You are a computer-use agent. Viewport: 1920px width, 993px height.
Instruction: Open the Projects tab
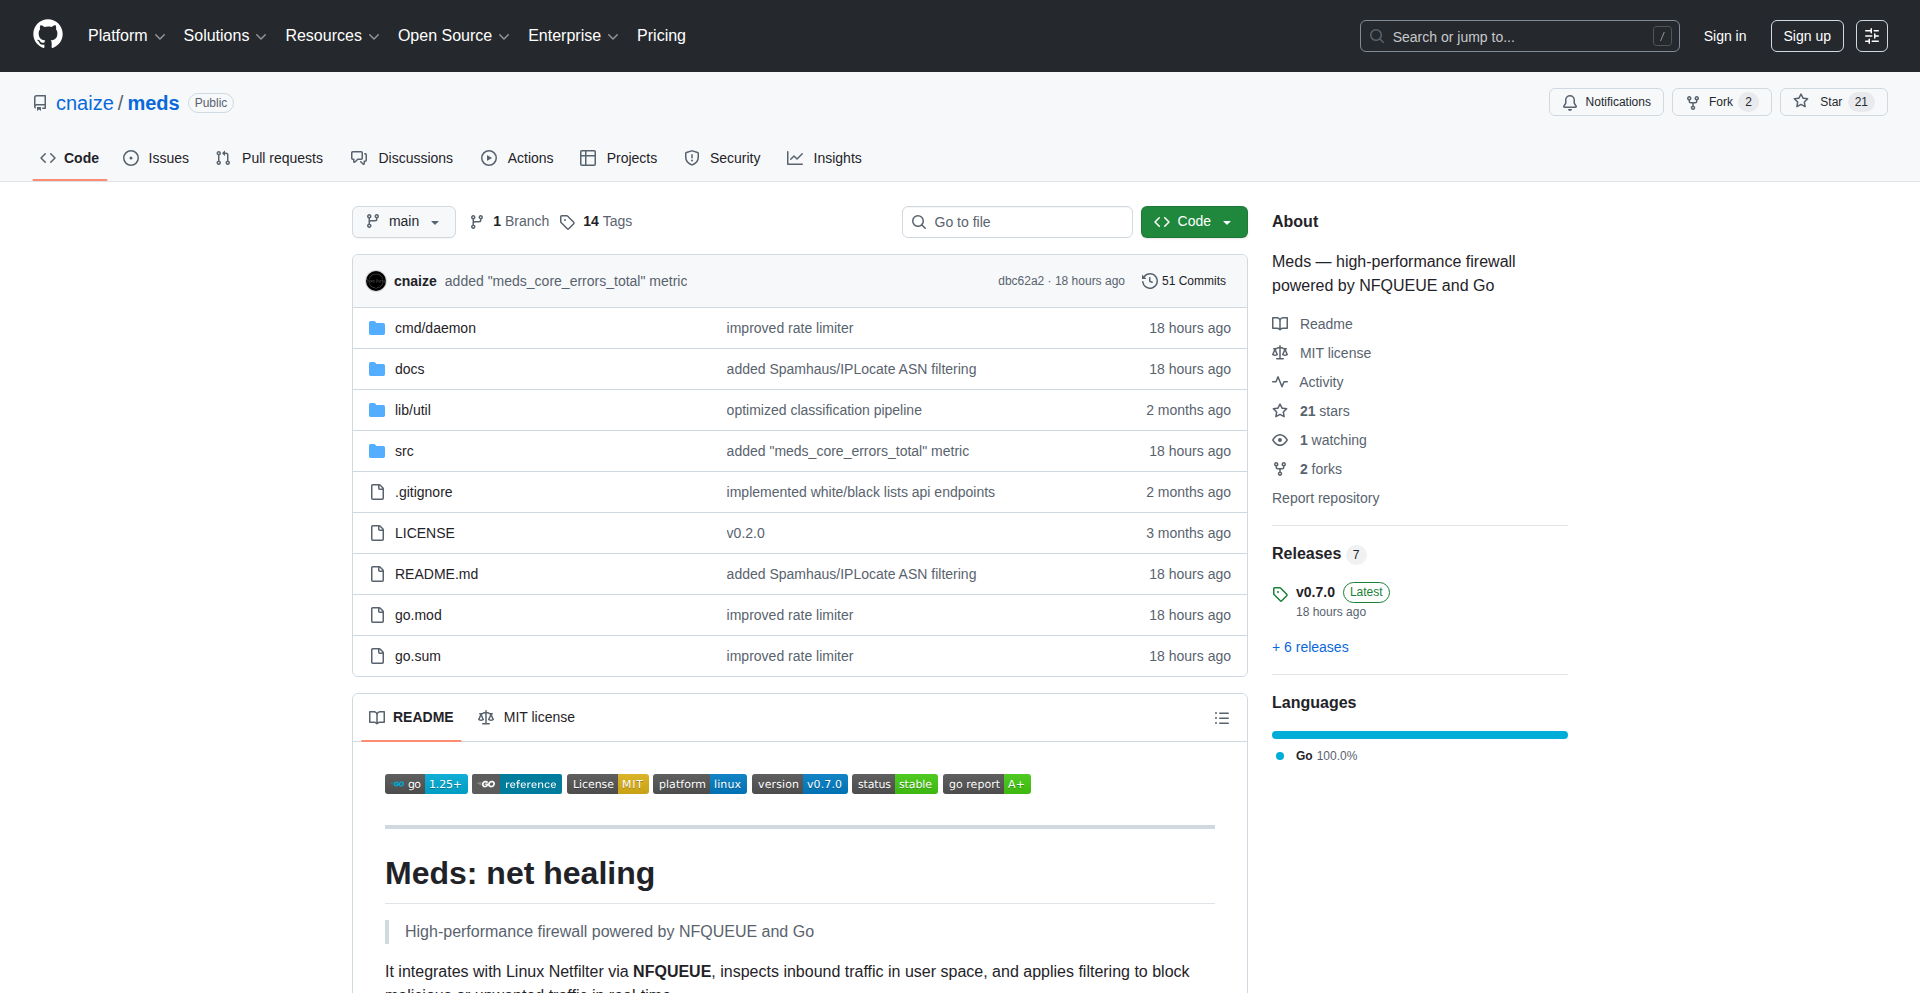[619, 158]
